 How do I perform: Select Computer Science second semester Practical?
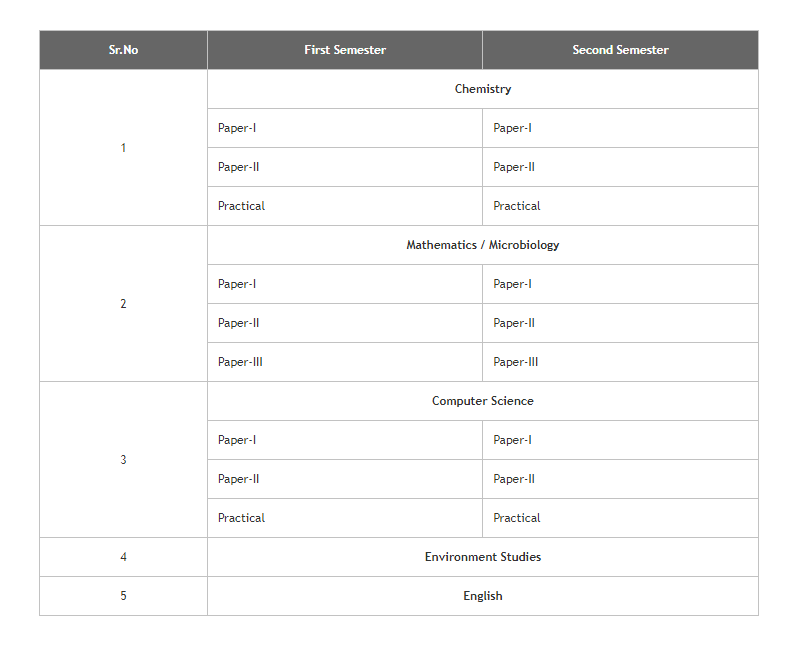517,518
